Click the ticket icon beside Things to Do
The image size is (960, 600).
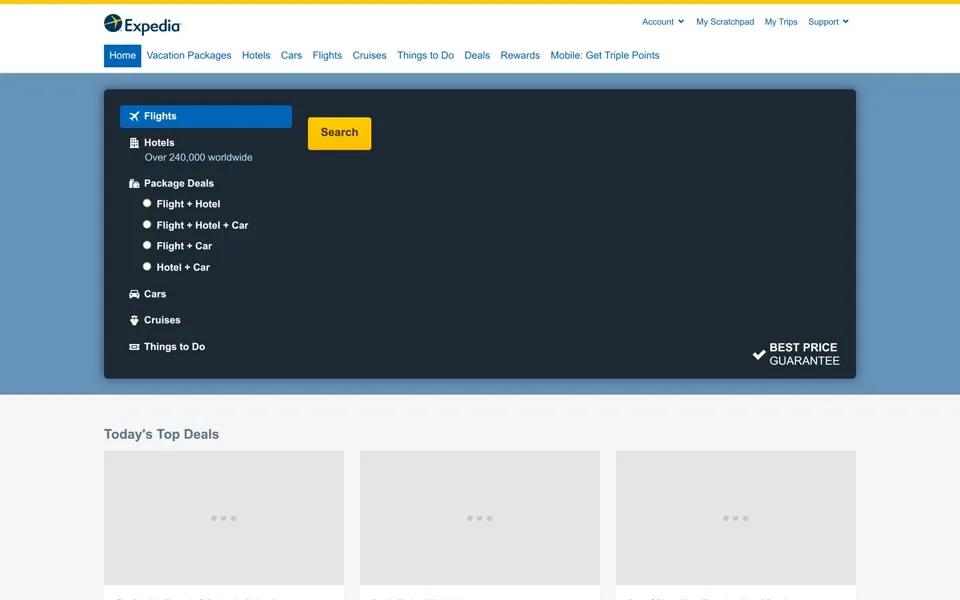pyautogui.click(x=134, y=347)
